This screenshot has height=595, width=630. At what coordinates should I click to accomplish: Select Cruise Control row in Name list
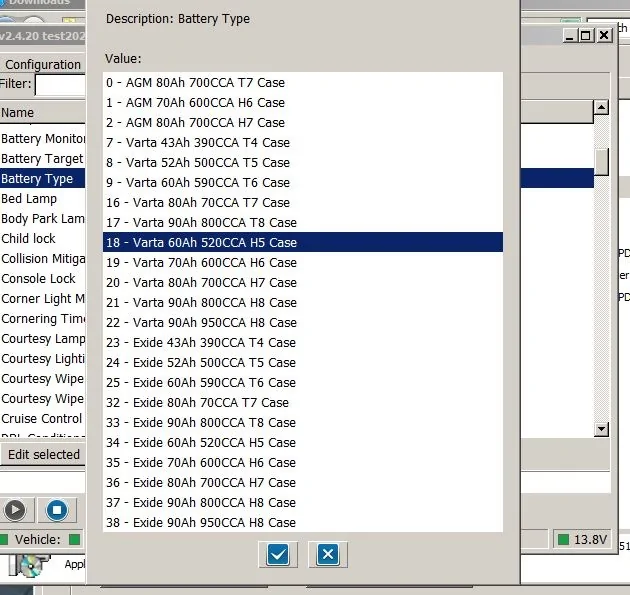pyautogui.click(x=43, y=419)
